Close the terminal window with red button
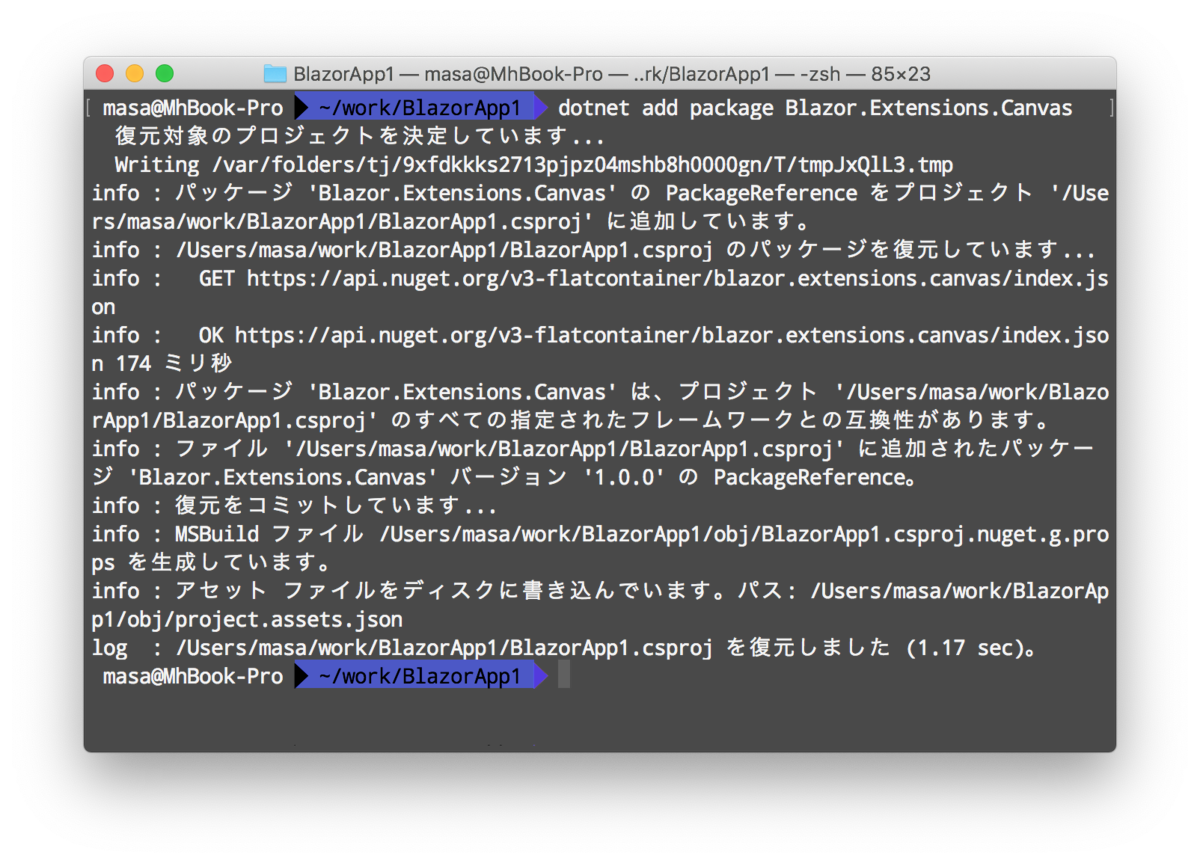The image size is (1200, 863). (105, 73)
